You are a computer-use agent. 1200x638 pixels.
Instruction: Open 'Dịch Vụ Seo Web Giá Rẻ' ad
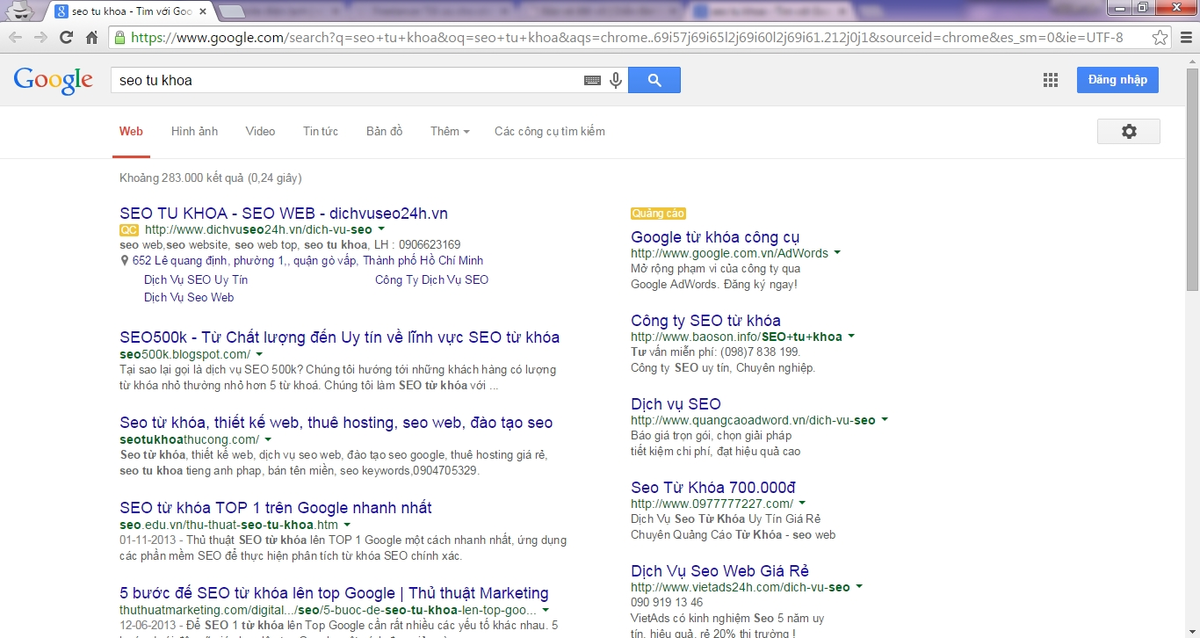pyautogui.click(x=720, y=570)
